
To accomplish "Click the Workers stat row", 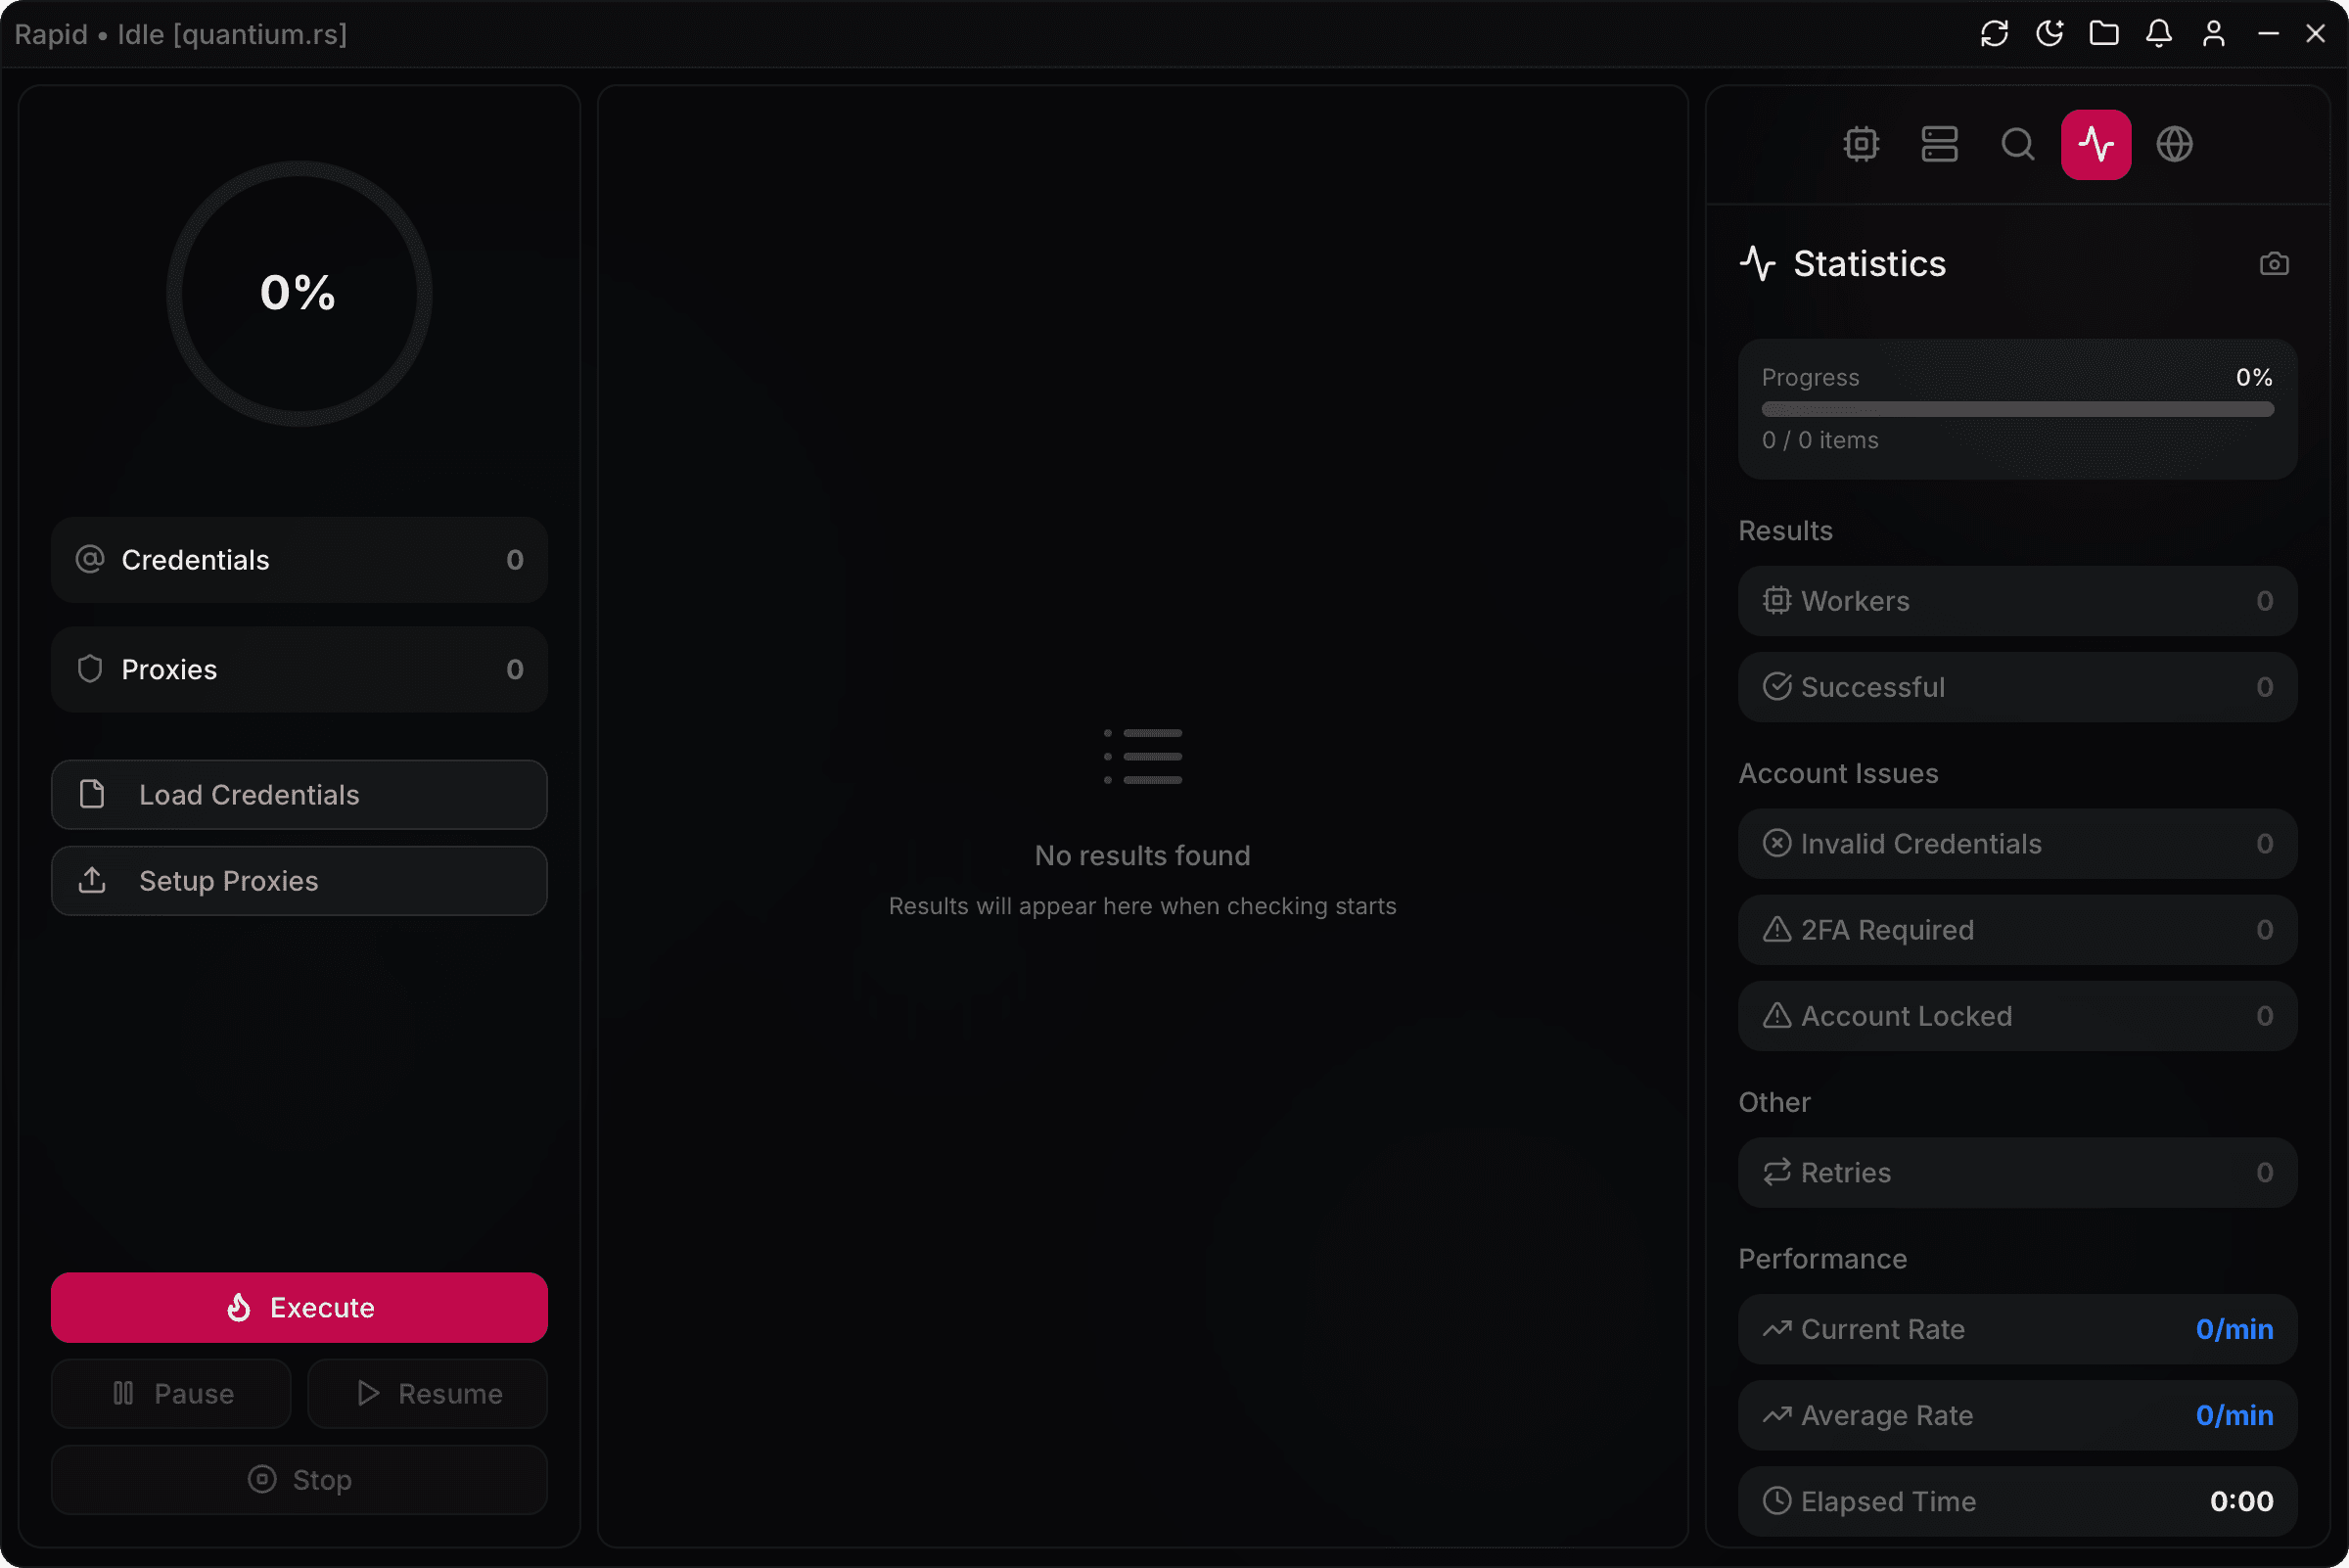I will [x=2017, y=601].
